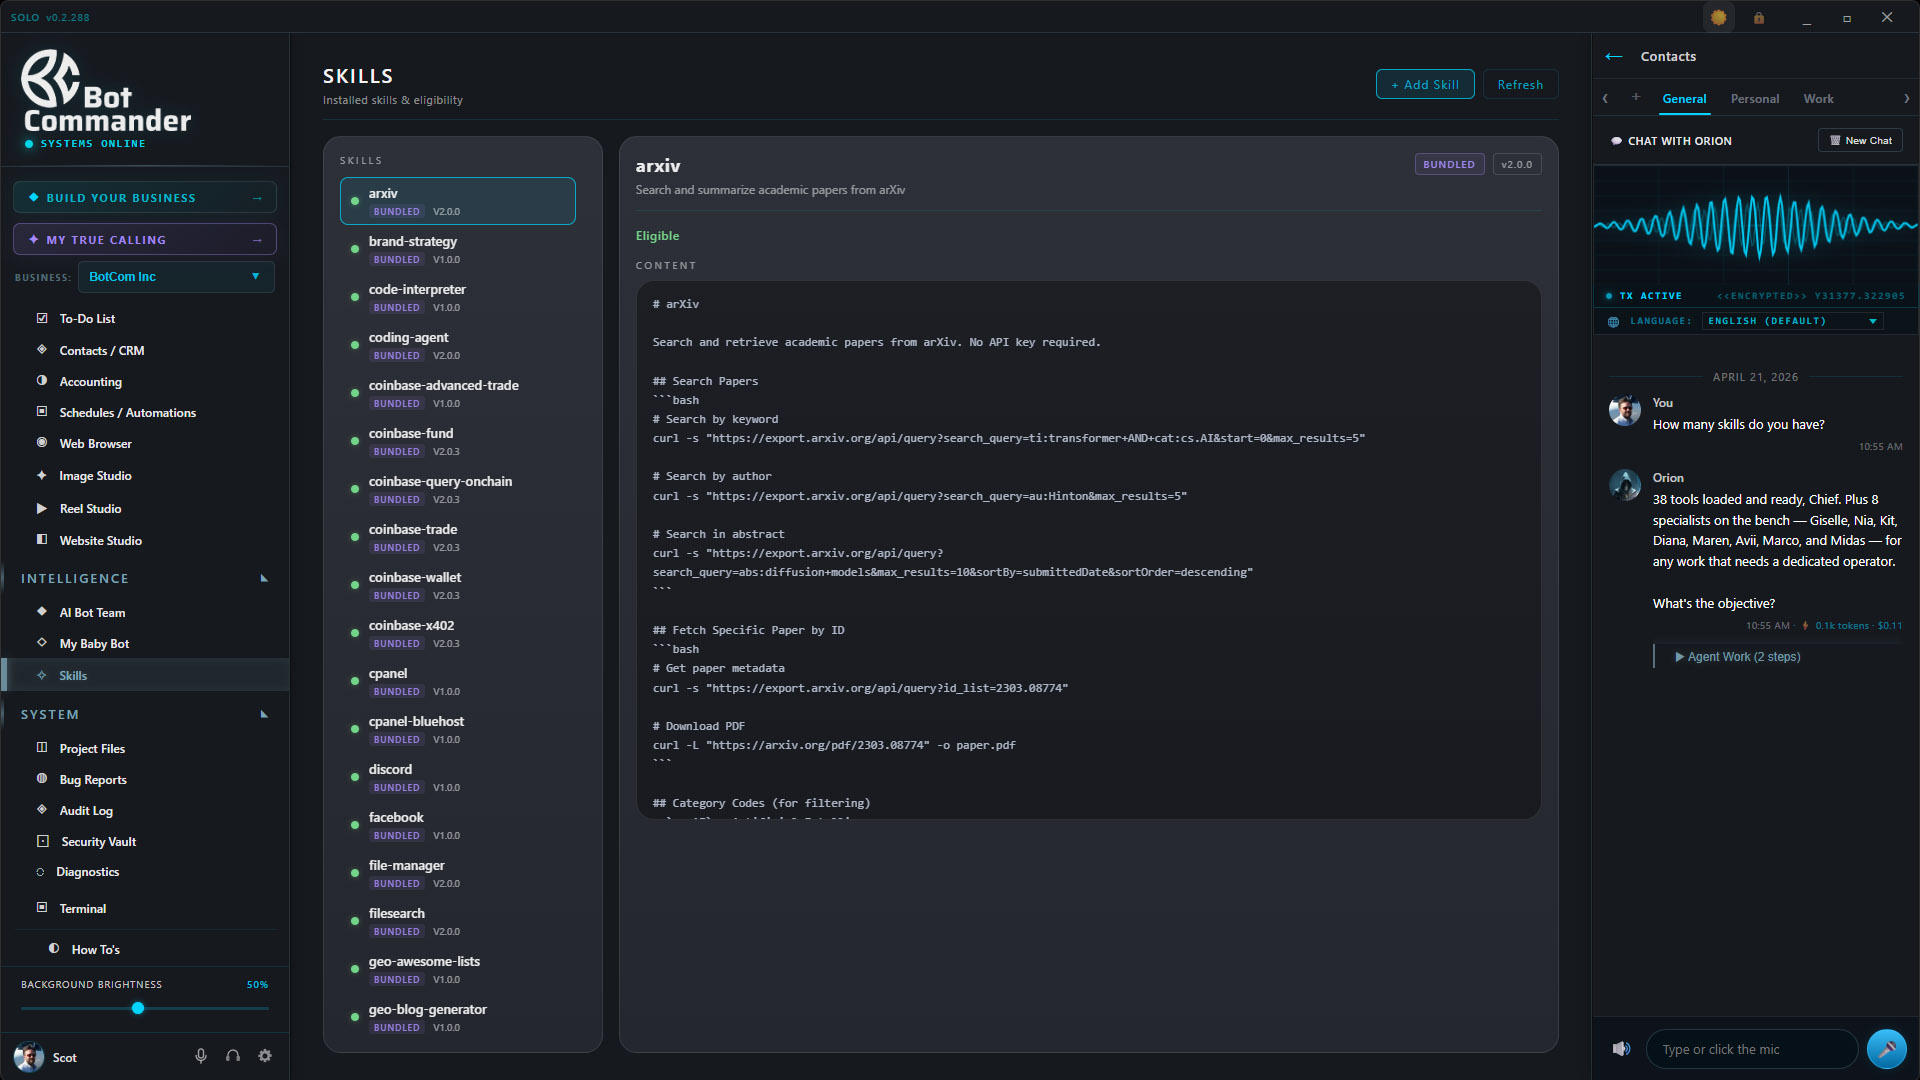
Task: Select the coding-agent skill
Action: coord(458,346)
